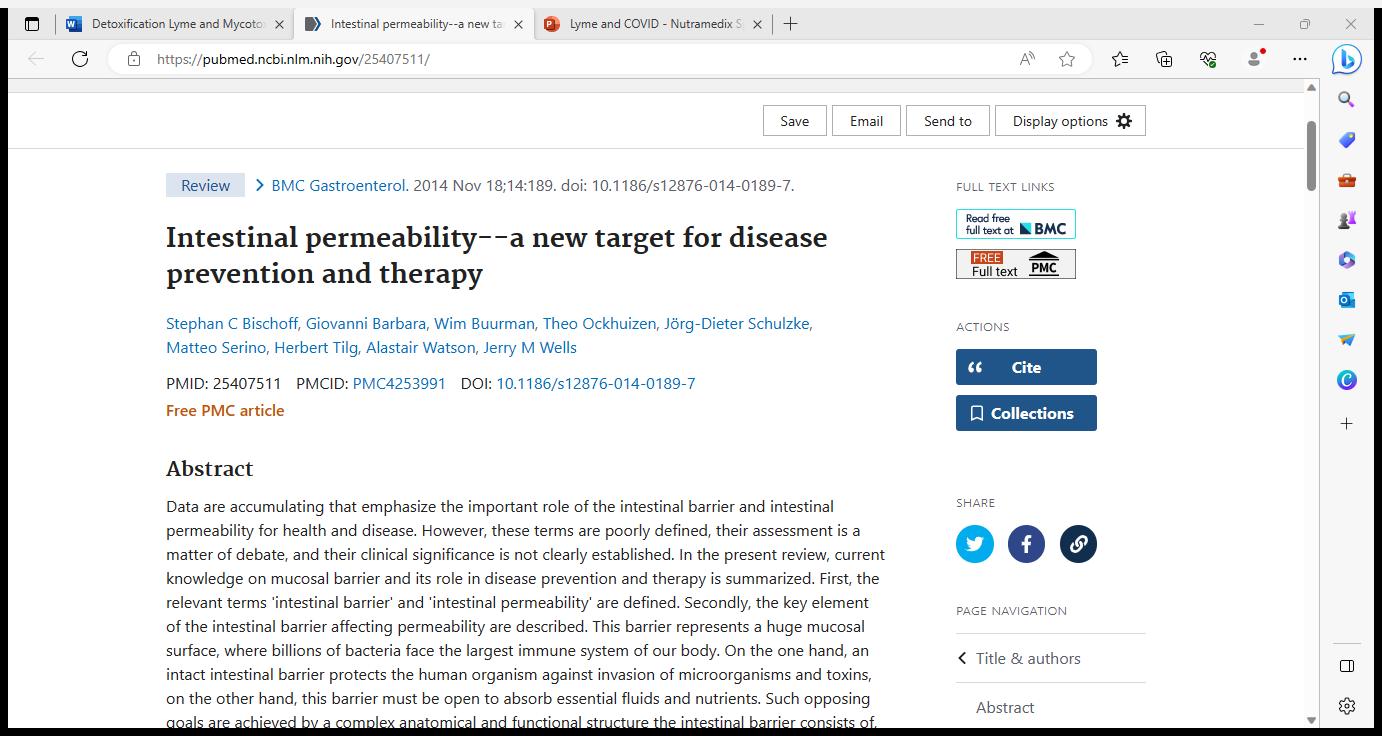Copy the article permalink

click(1078, 544)
